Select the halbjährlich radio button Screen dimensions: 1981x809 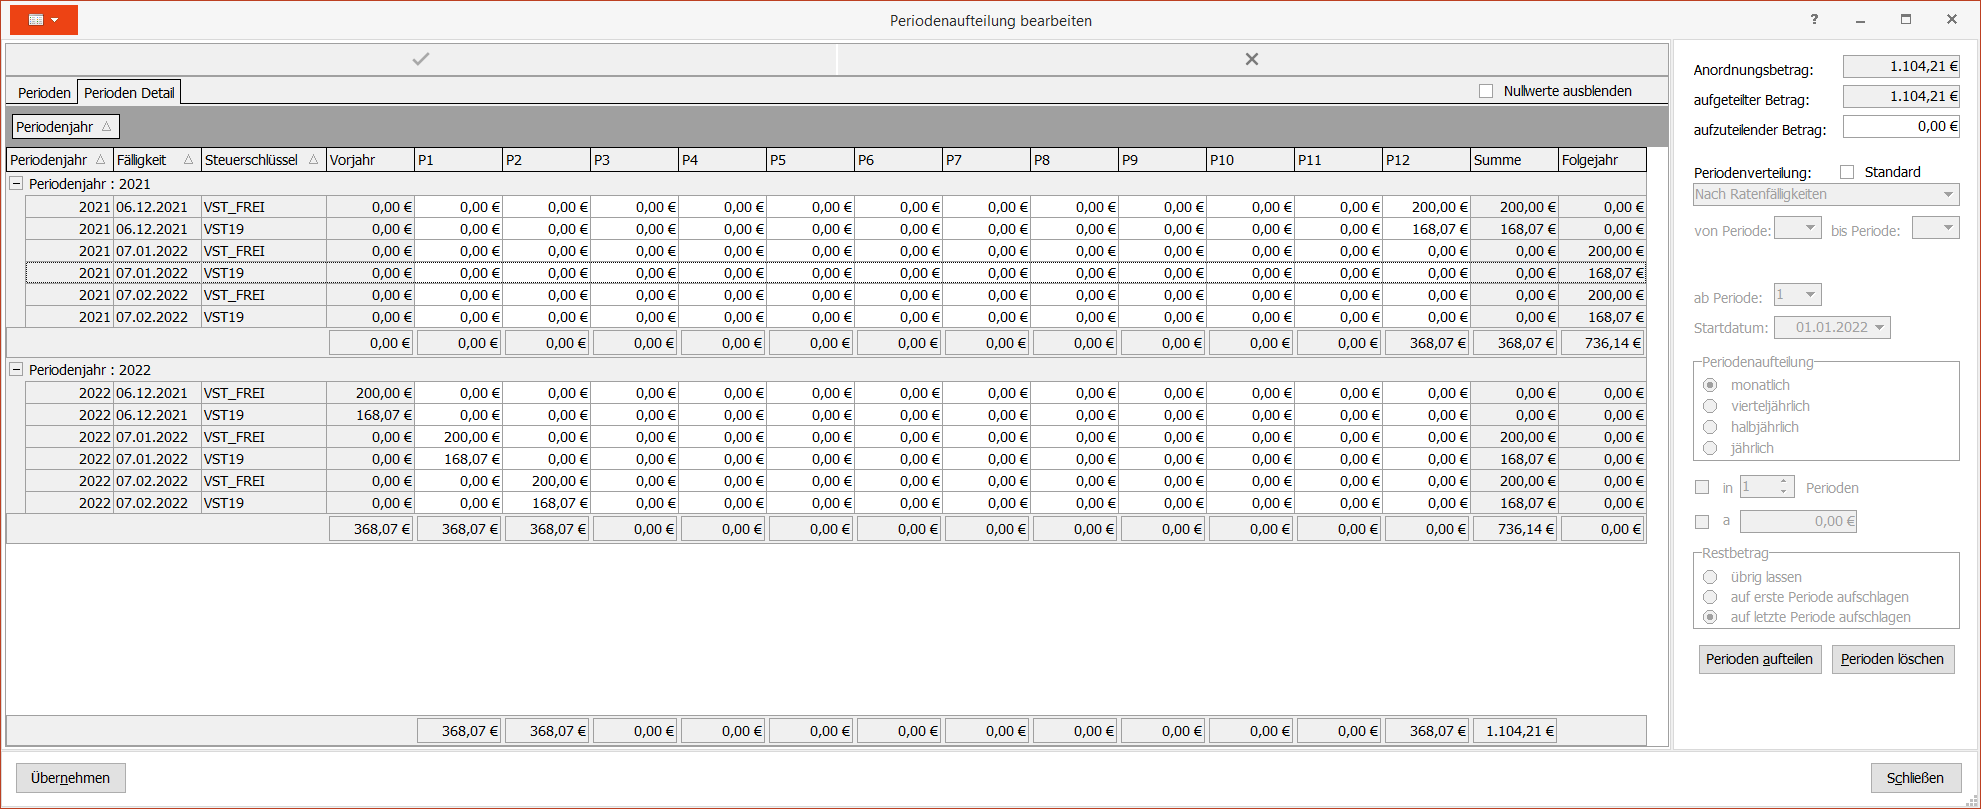click(x=1710, y=427)
